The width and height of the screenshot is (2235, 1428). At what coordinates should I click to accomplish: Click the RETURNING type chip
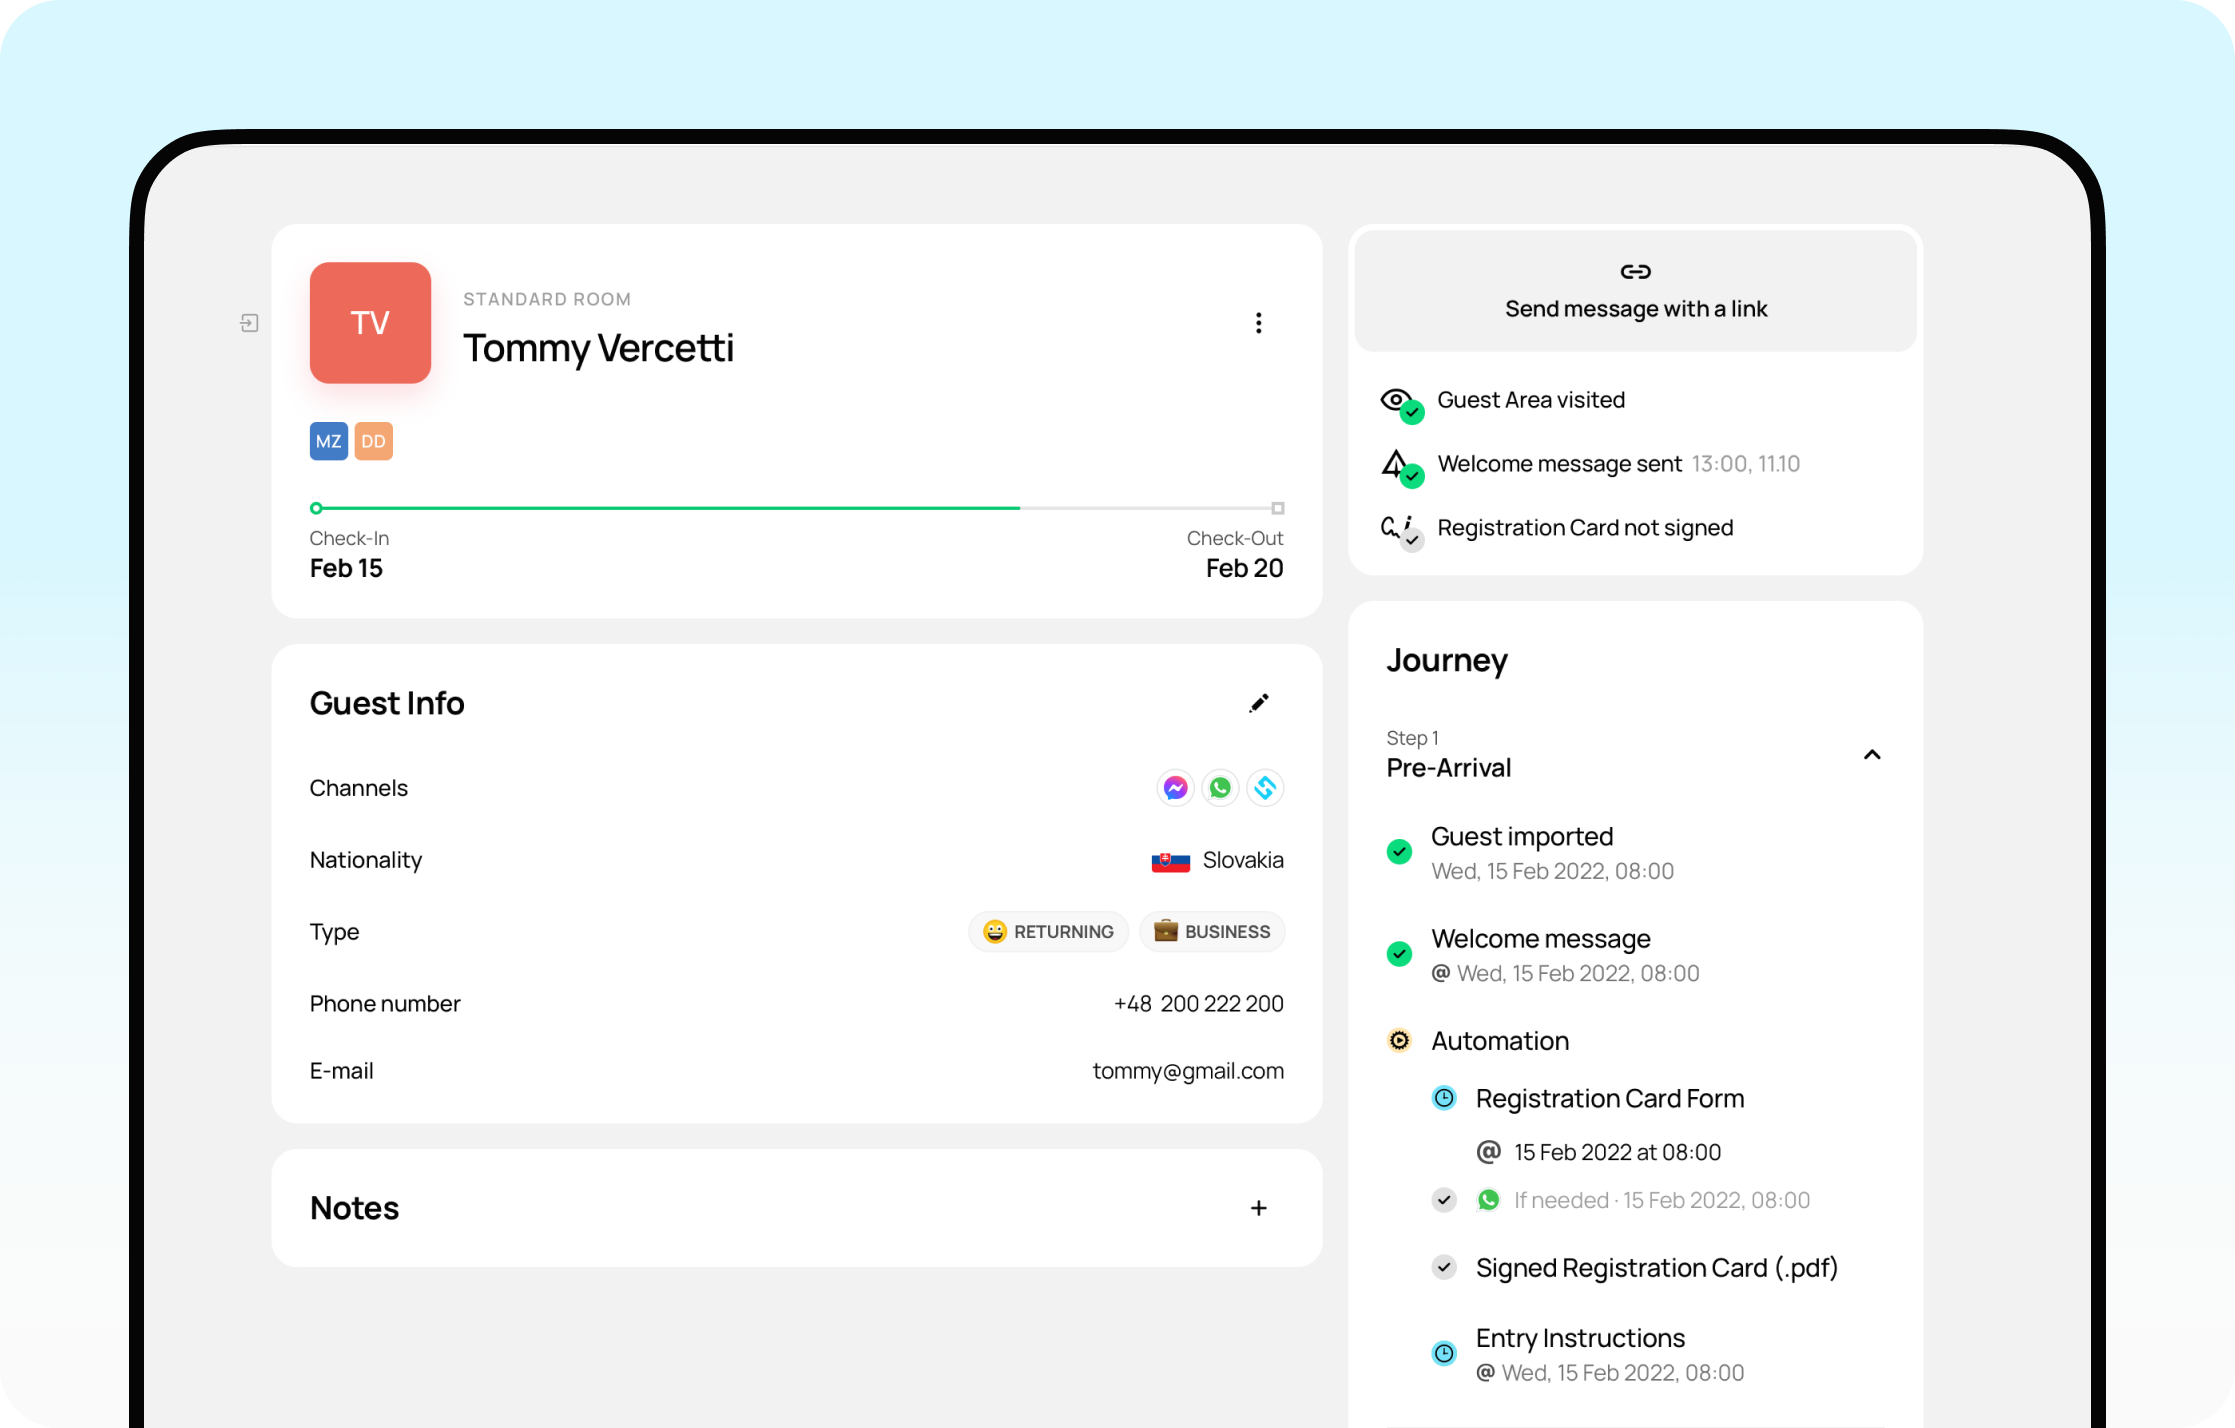click(1048, 932)
